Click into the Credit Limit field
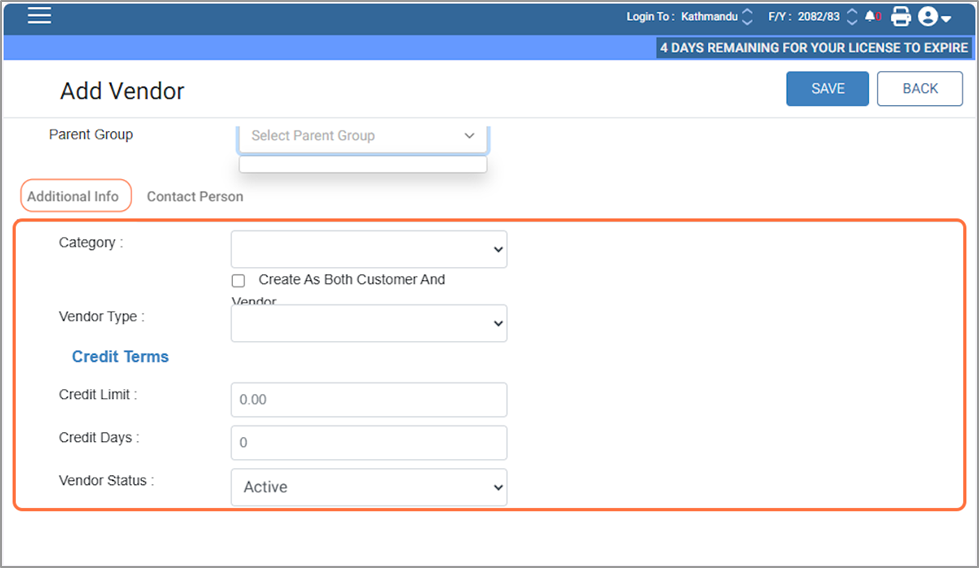This screenshot has height=568, width=979. point(368,399)
